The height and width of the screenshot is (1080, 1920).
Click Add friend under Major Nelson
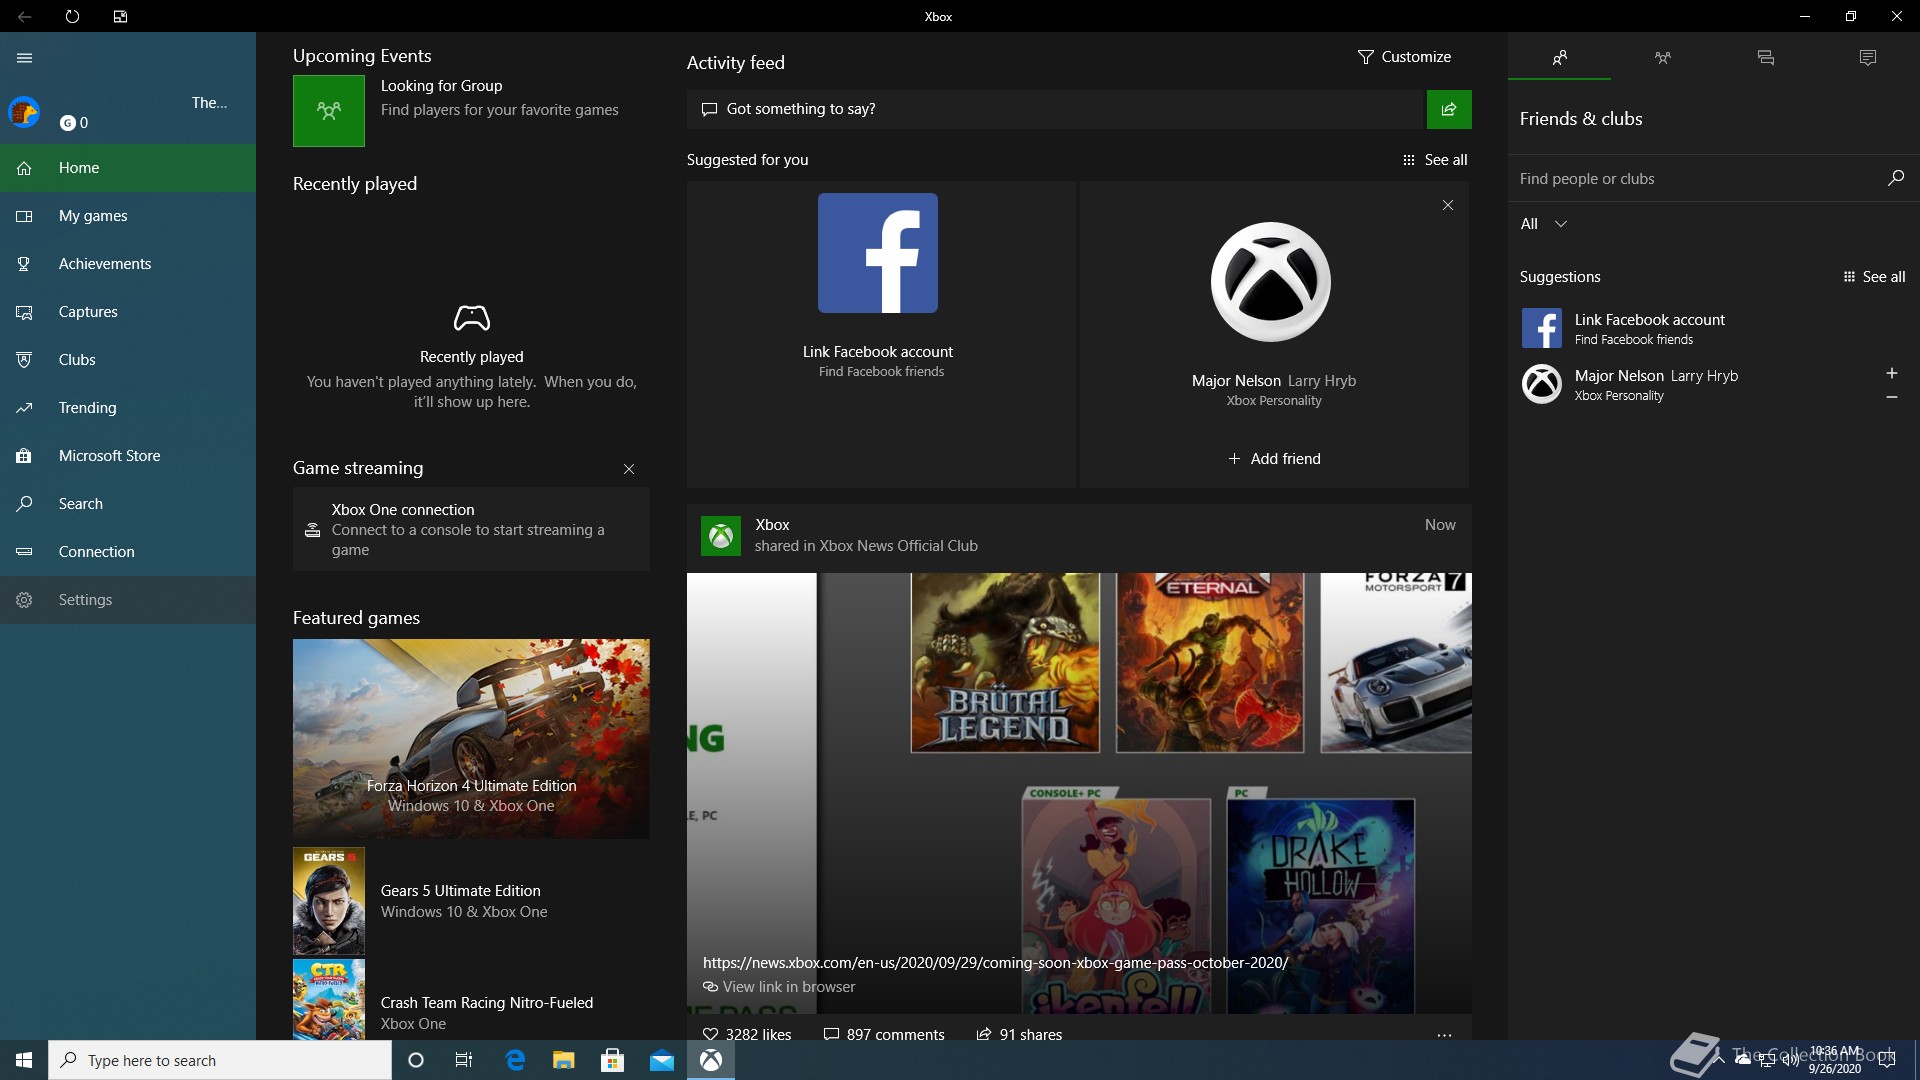point(1274,459)
